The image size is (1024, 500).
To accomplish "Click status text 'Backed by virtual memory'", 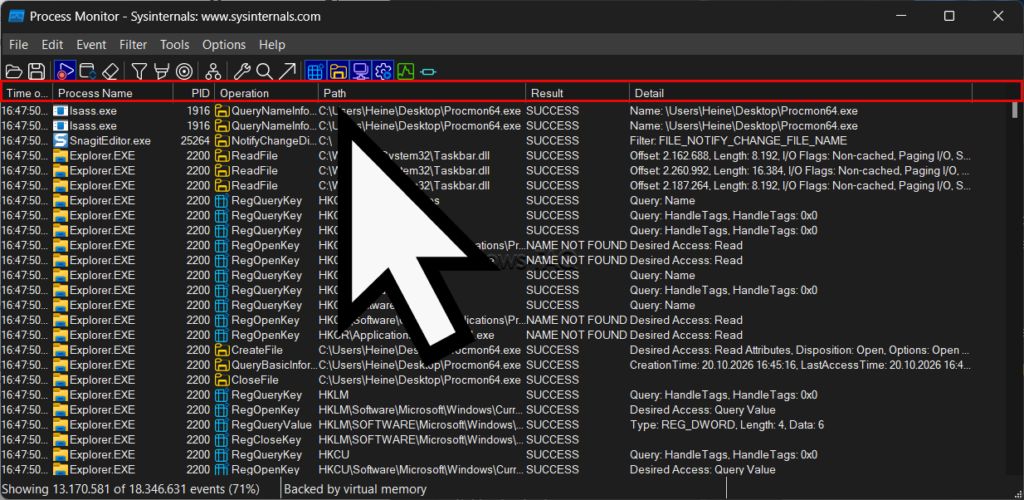I will point(355,489).
